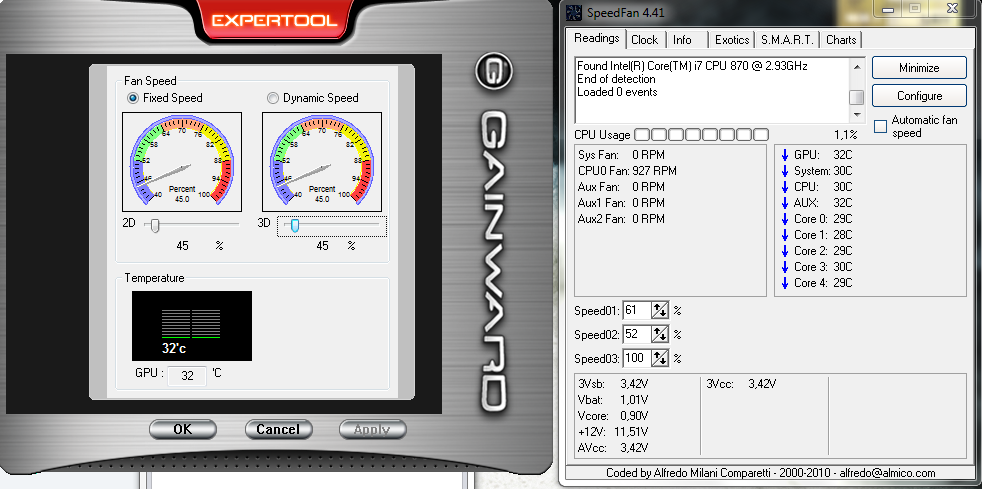
Task: Click the Speed03 value field
Action: click(x=636, y=359)
